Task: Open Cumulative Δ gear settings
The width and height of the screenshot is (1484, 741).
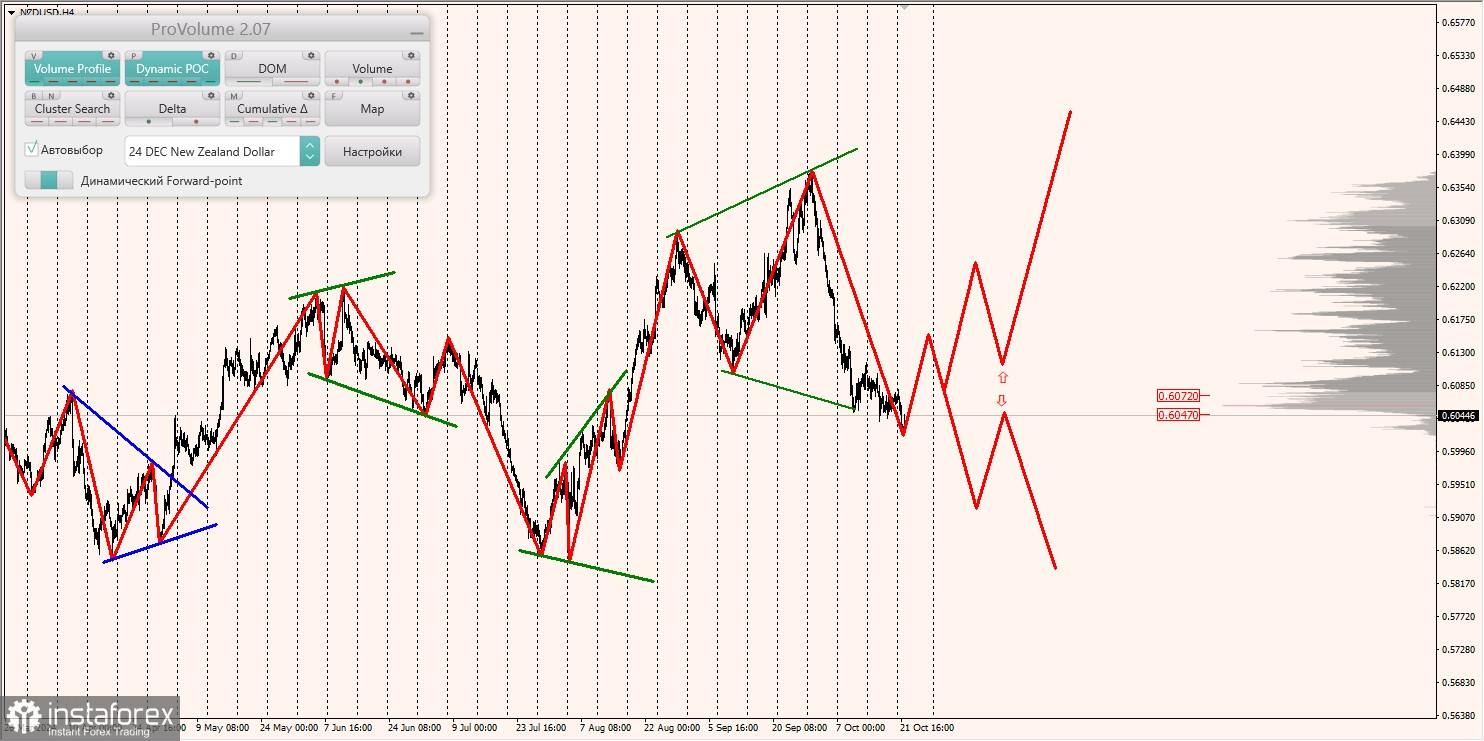Action: tap(311, 96)
